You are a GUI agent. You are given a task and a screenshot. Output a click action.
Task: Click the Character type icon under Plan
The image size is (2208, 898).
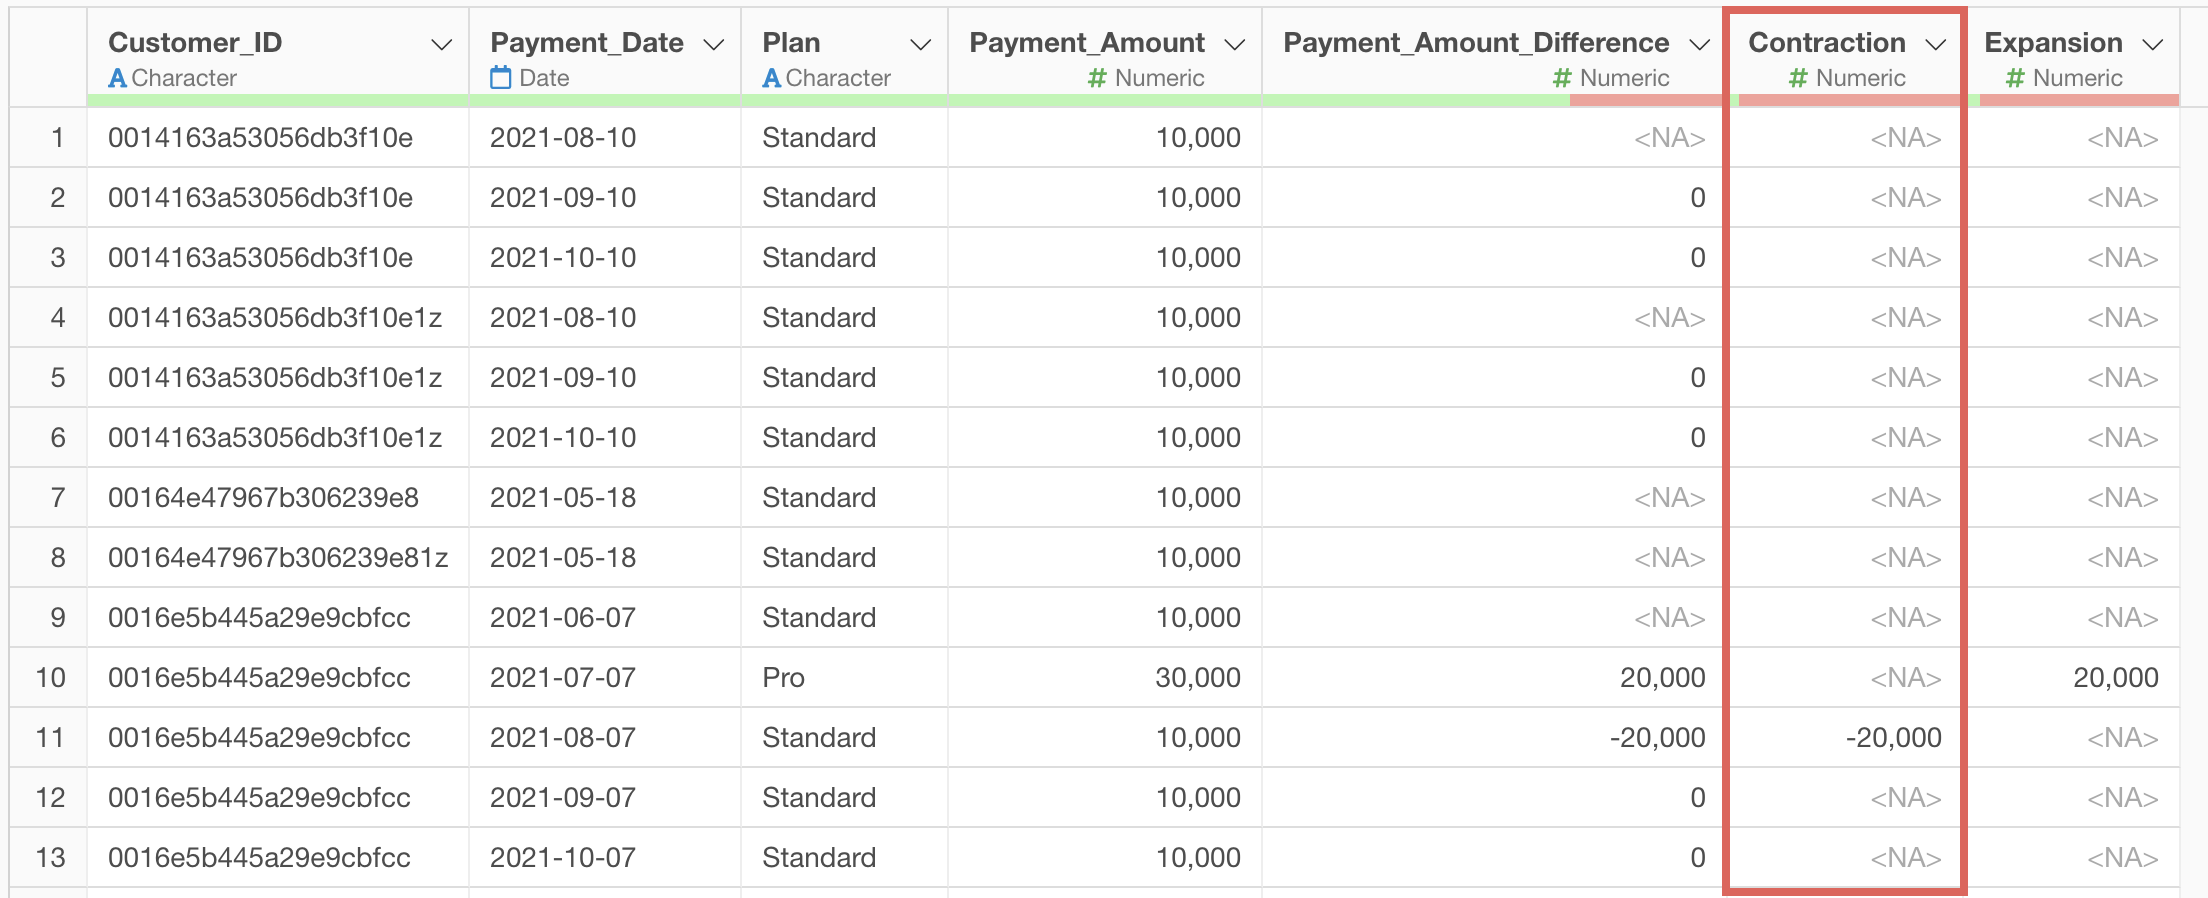point(771,78)
